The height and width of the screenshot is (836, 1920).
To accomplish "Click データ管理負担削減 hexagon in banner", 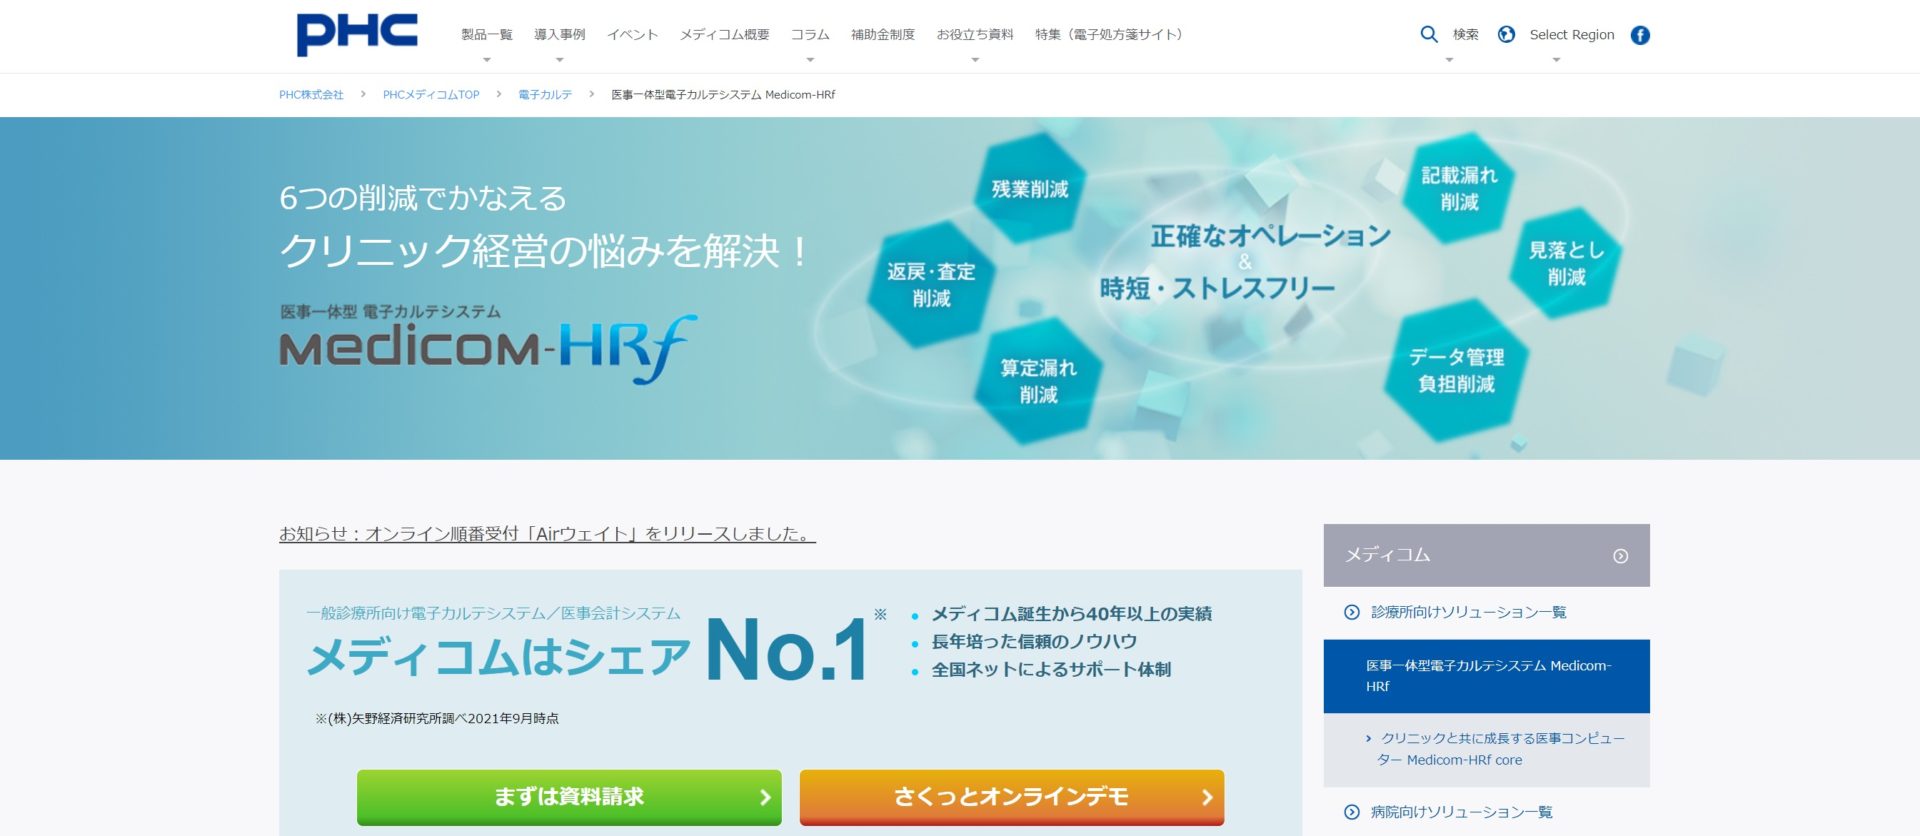I will (x=1456, y=370).
